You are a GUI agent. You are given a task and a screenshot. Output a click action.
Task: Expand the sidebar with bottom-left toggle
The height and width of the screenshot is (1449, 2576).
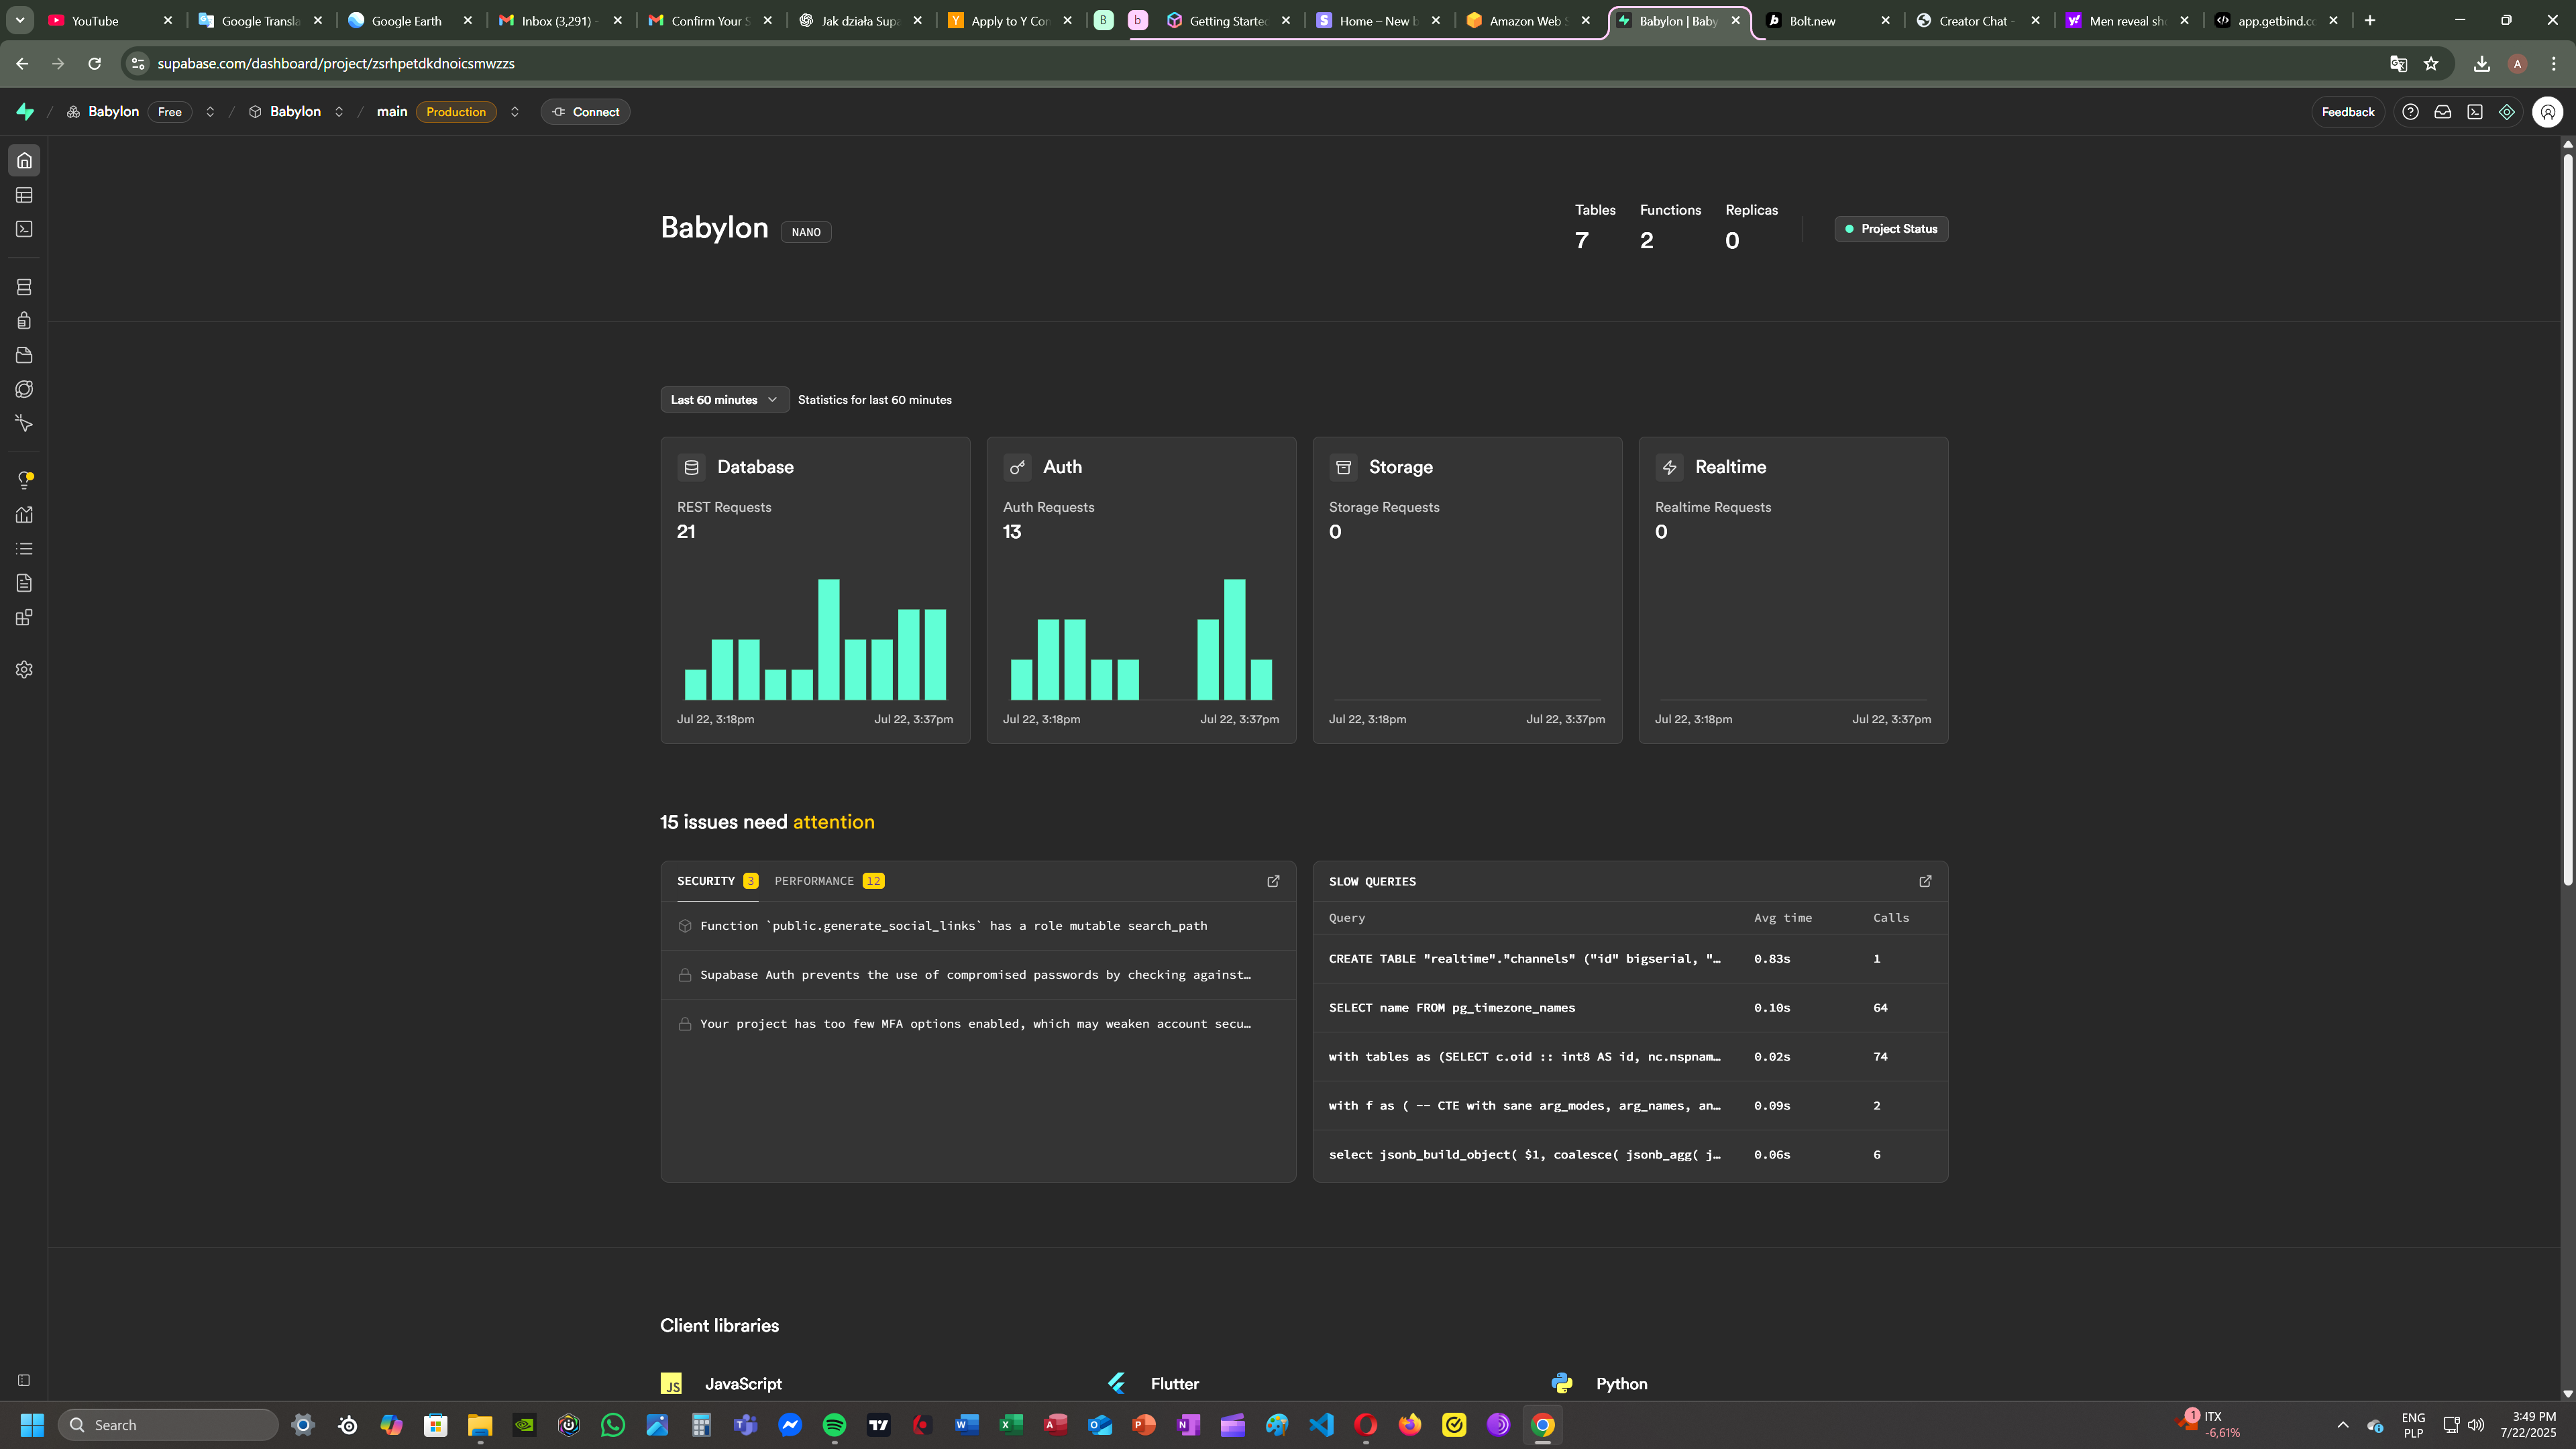24,1381
